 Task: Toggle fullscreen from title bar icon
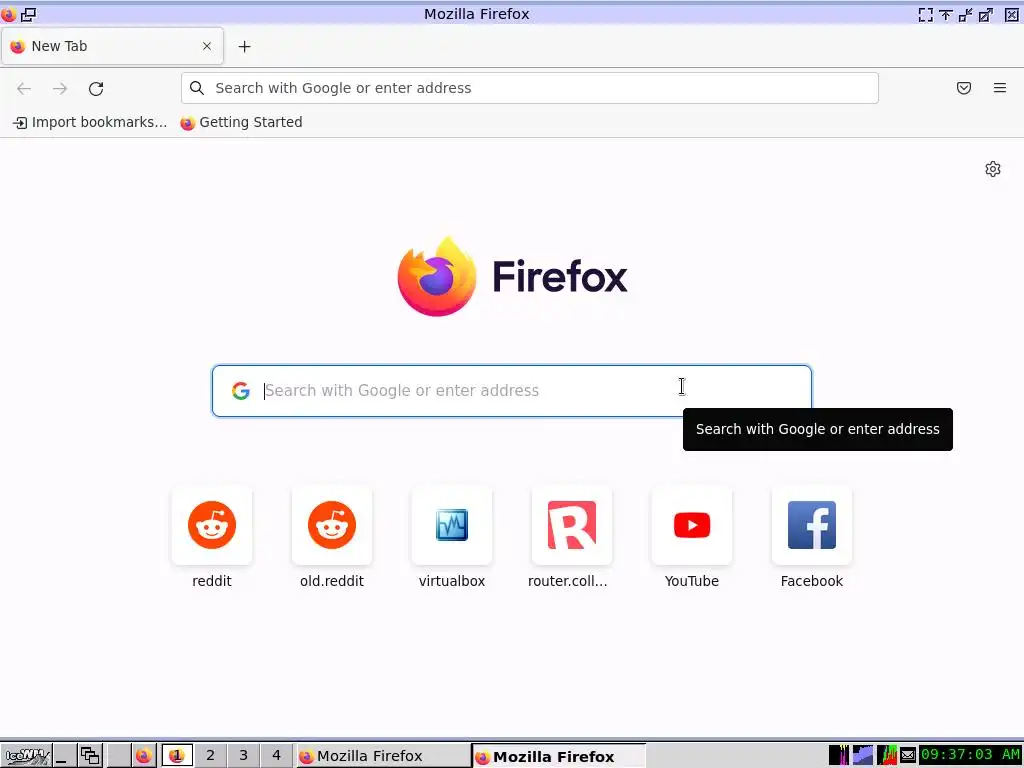tap(925, 14)
